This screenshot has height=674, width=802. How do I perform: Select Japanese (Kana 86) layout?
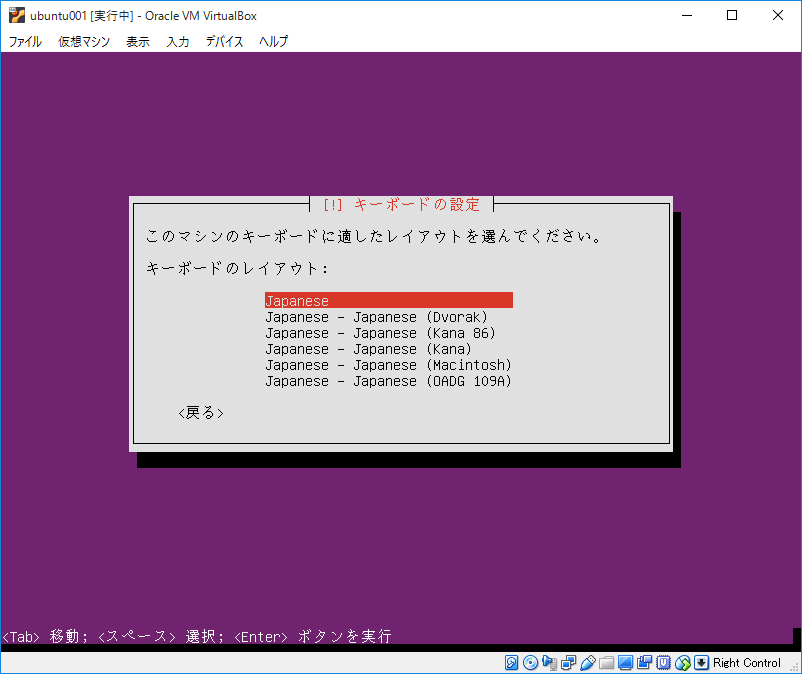(381, 333)
